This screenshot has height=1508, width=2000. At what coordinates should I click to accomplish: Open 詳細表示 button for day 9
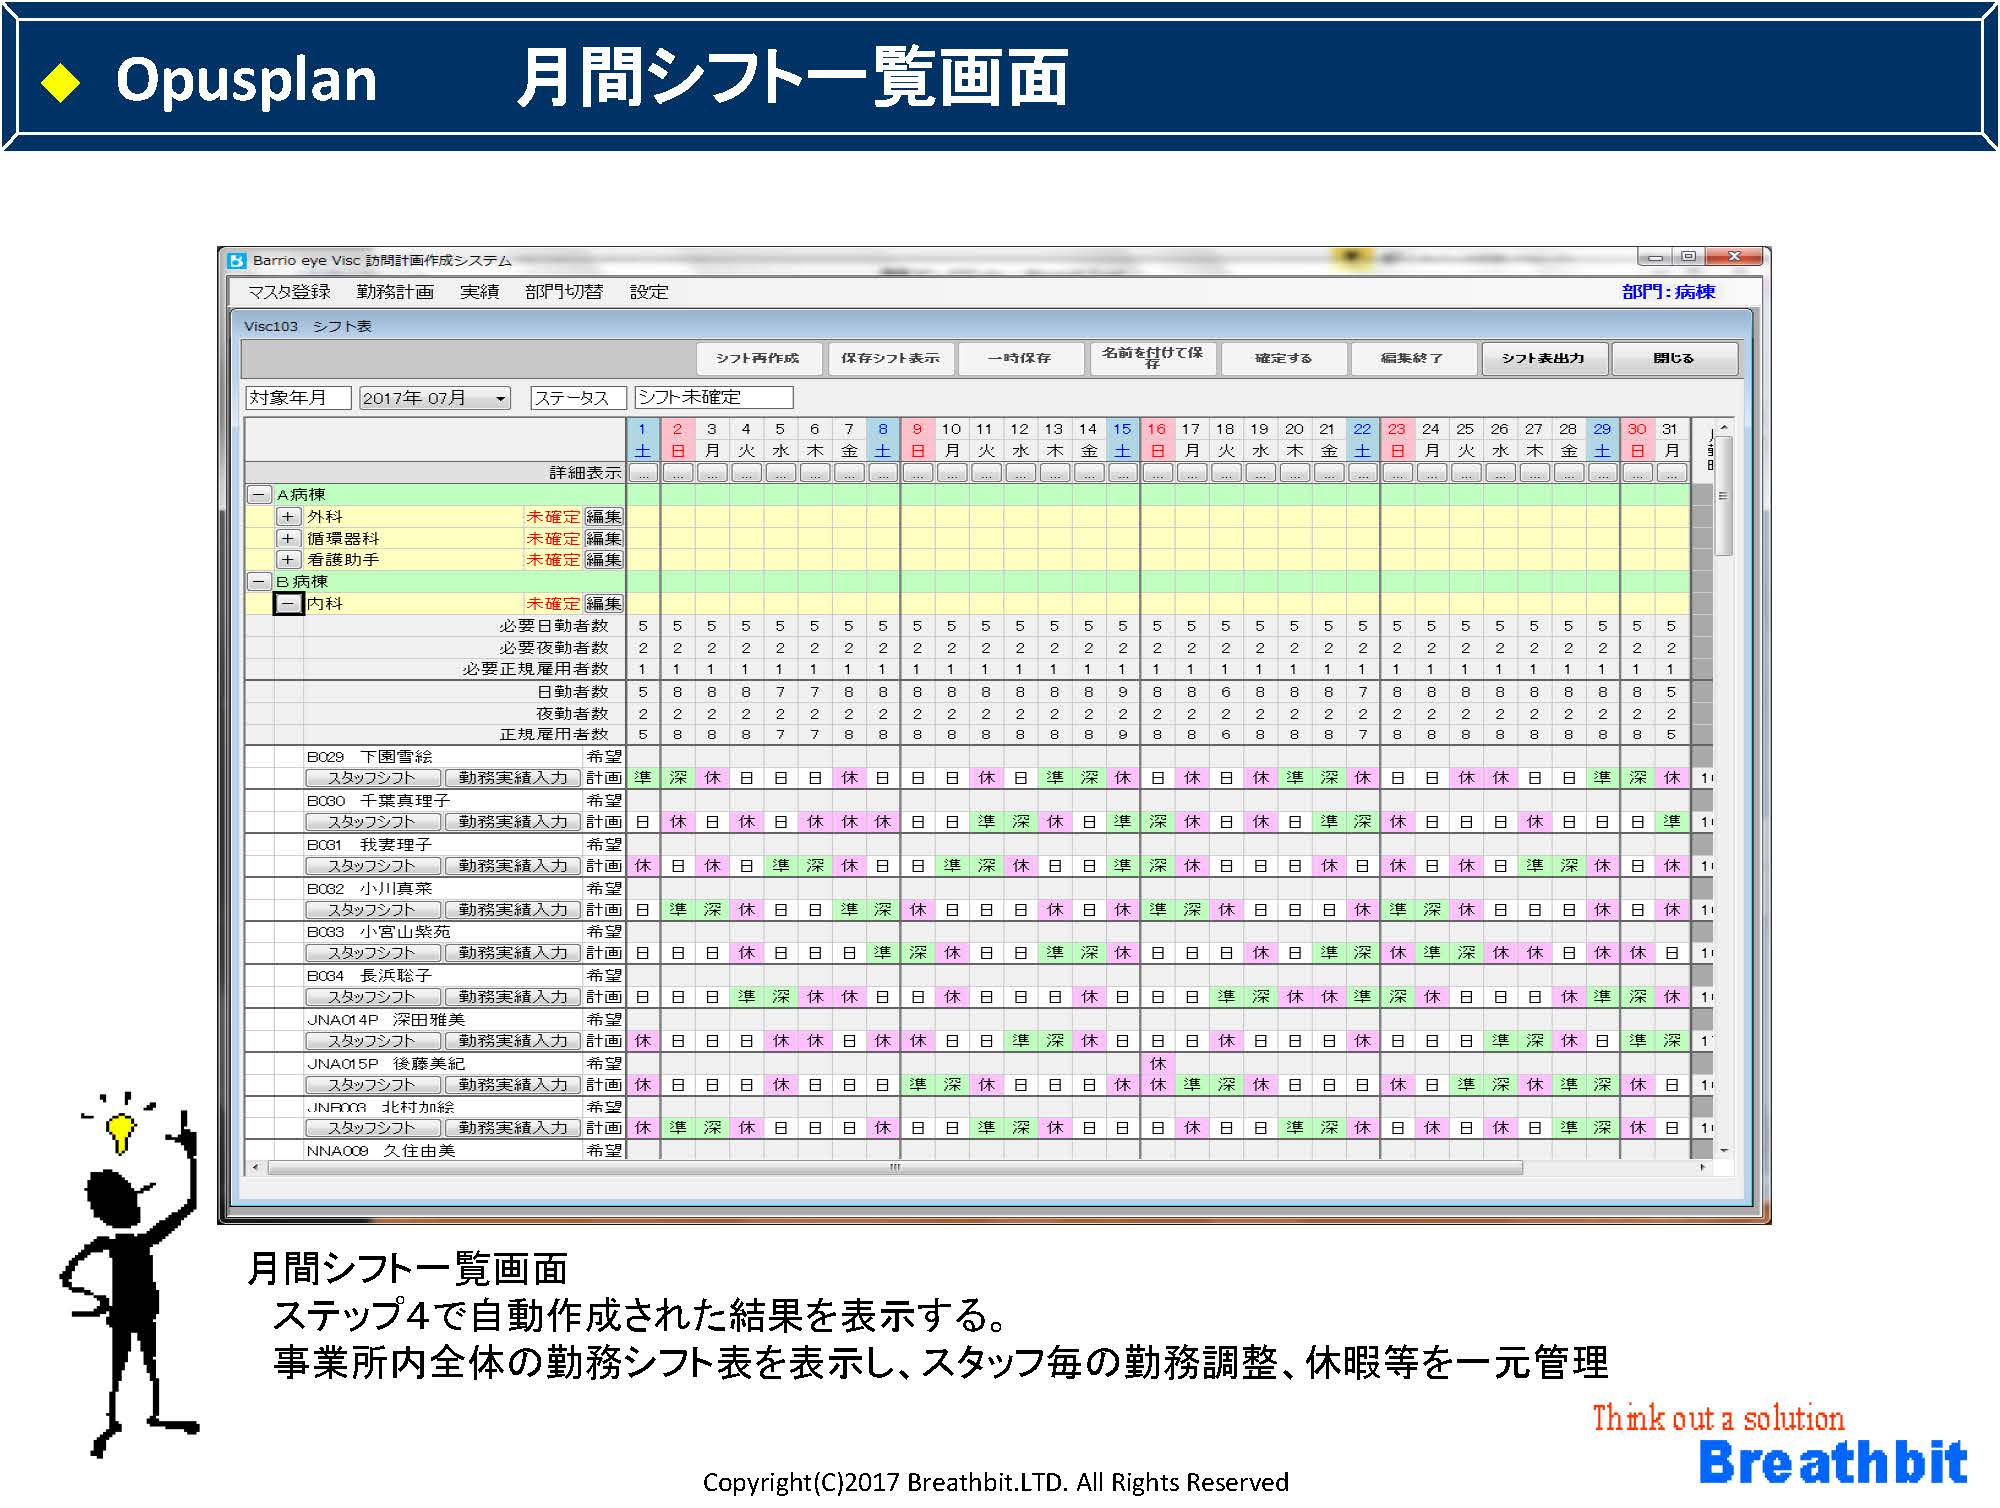[x=917, y=473]
